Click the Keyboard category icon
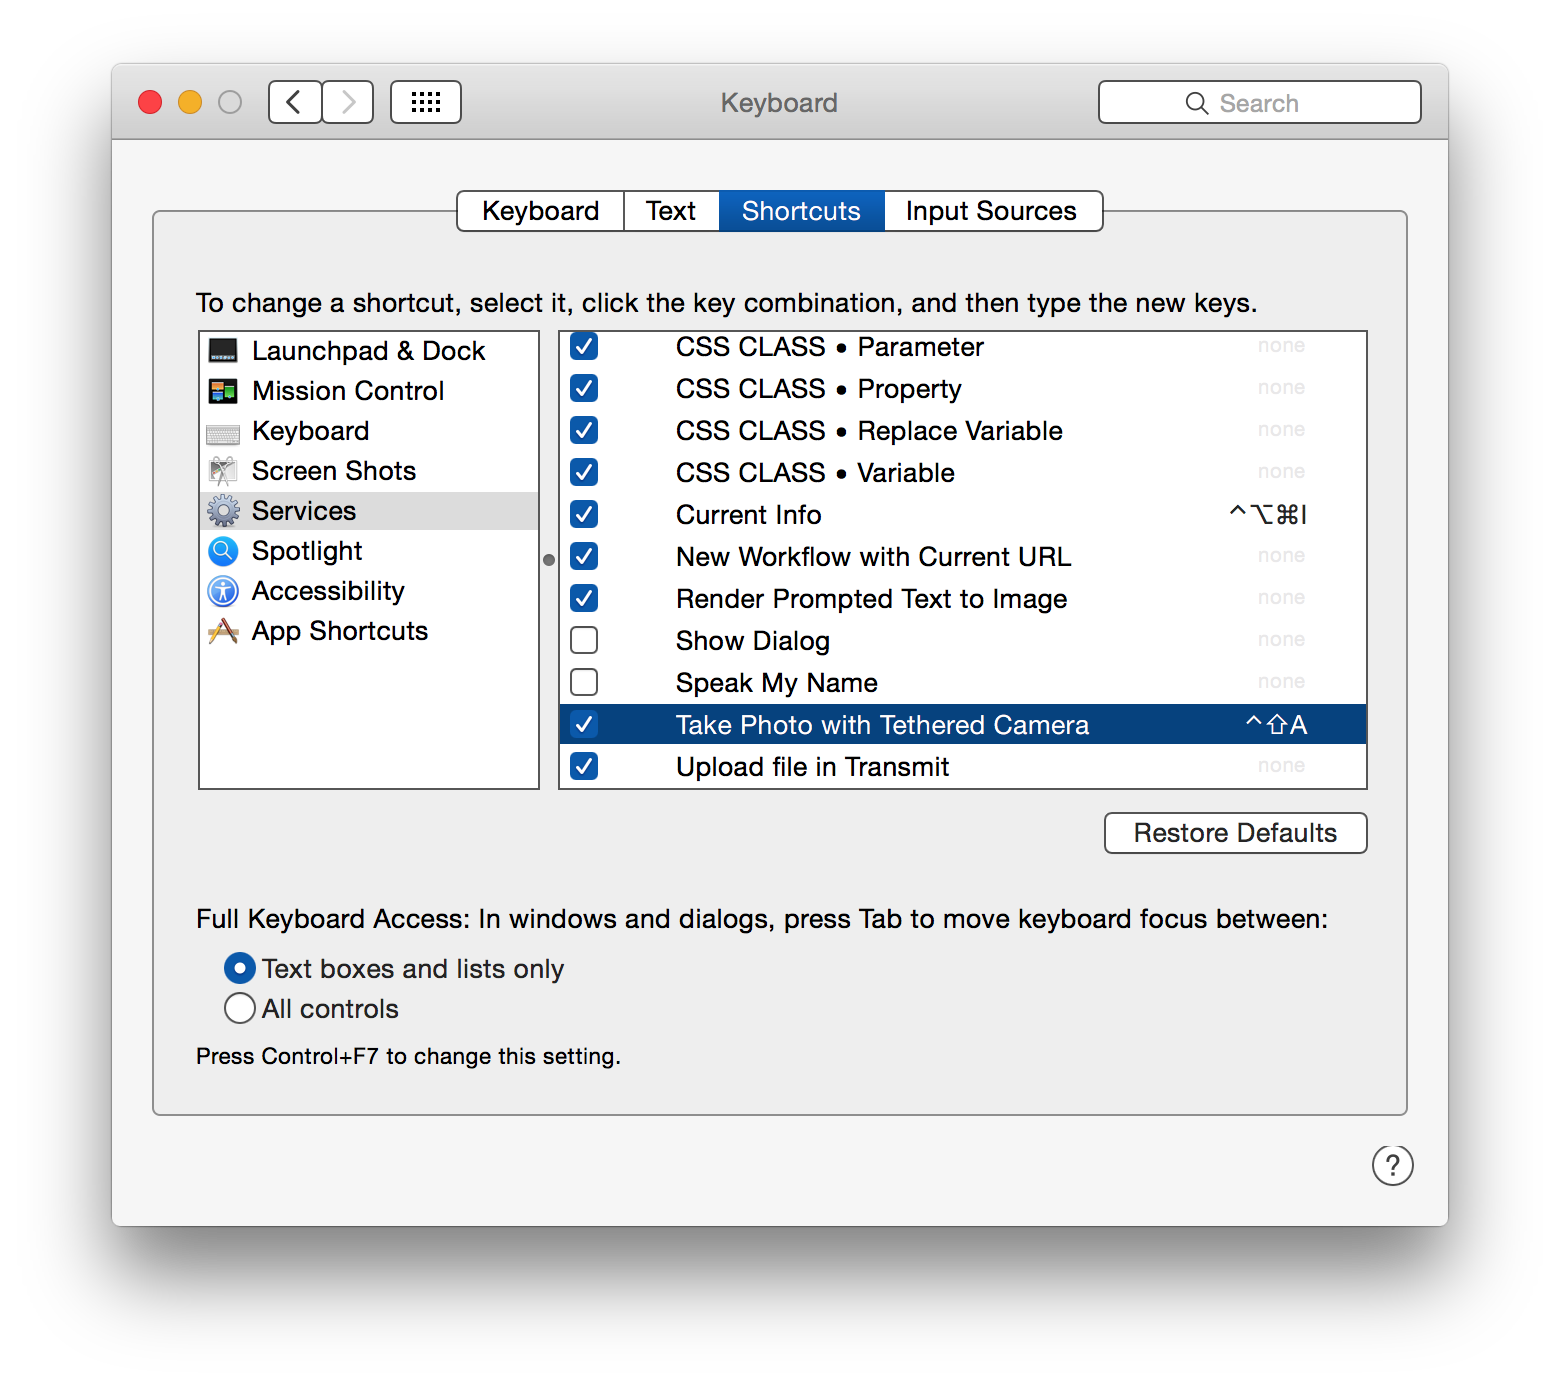 (223, 433)
